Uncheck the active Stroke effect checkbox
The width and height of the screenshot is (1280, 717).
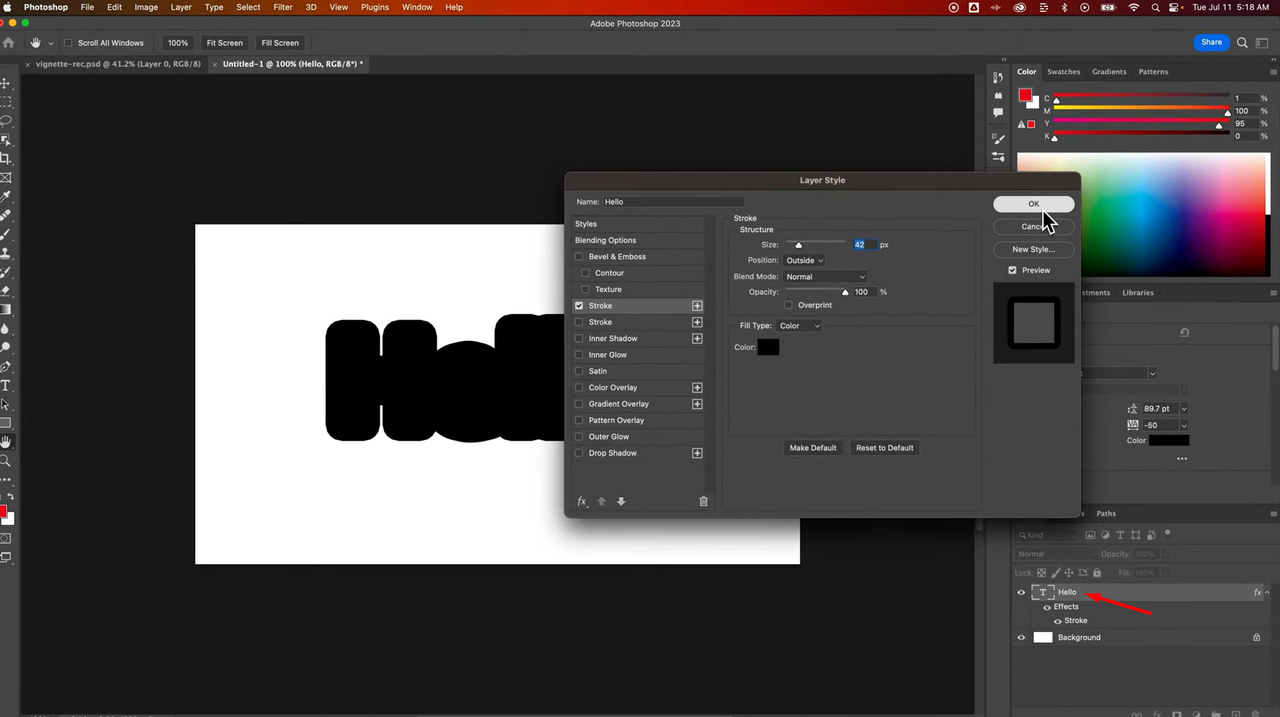coord(579,306)
